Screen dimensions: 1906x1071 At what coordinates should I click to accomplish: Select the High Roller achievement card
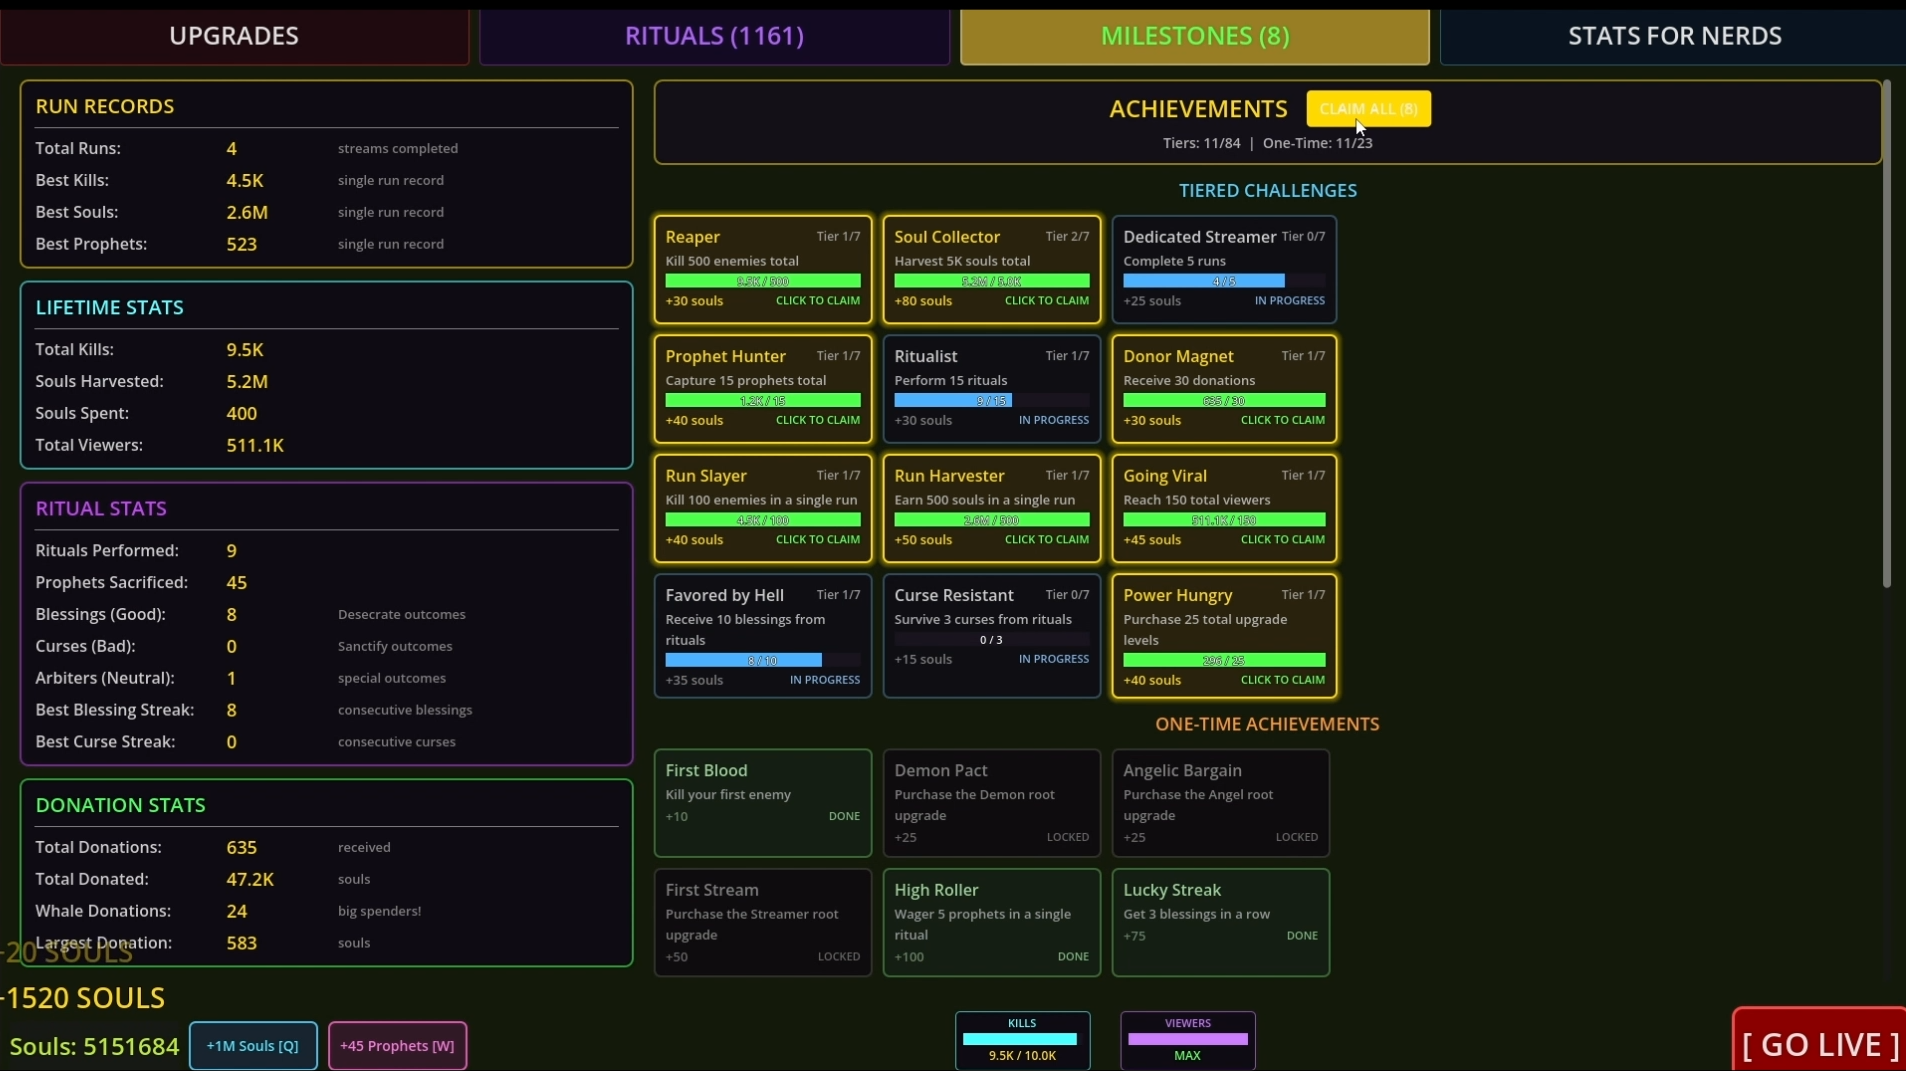coord(992,922)
